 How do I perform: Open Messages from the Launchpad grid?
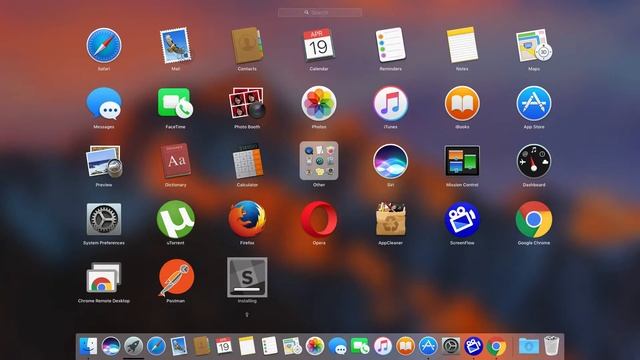[104, 103]
